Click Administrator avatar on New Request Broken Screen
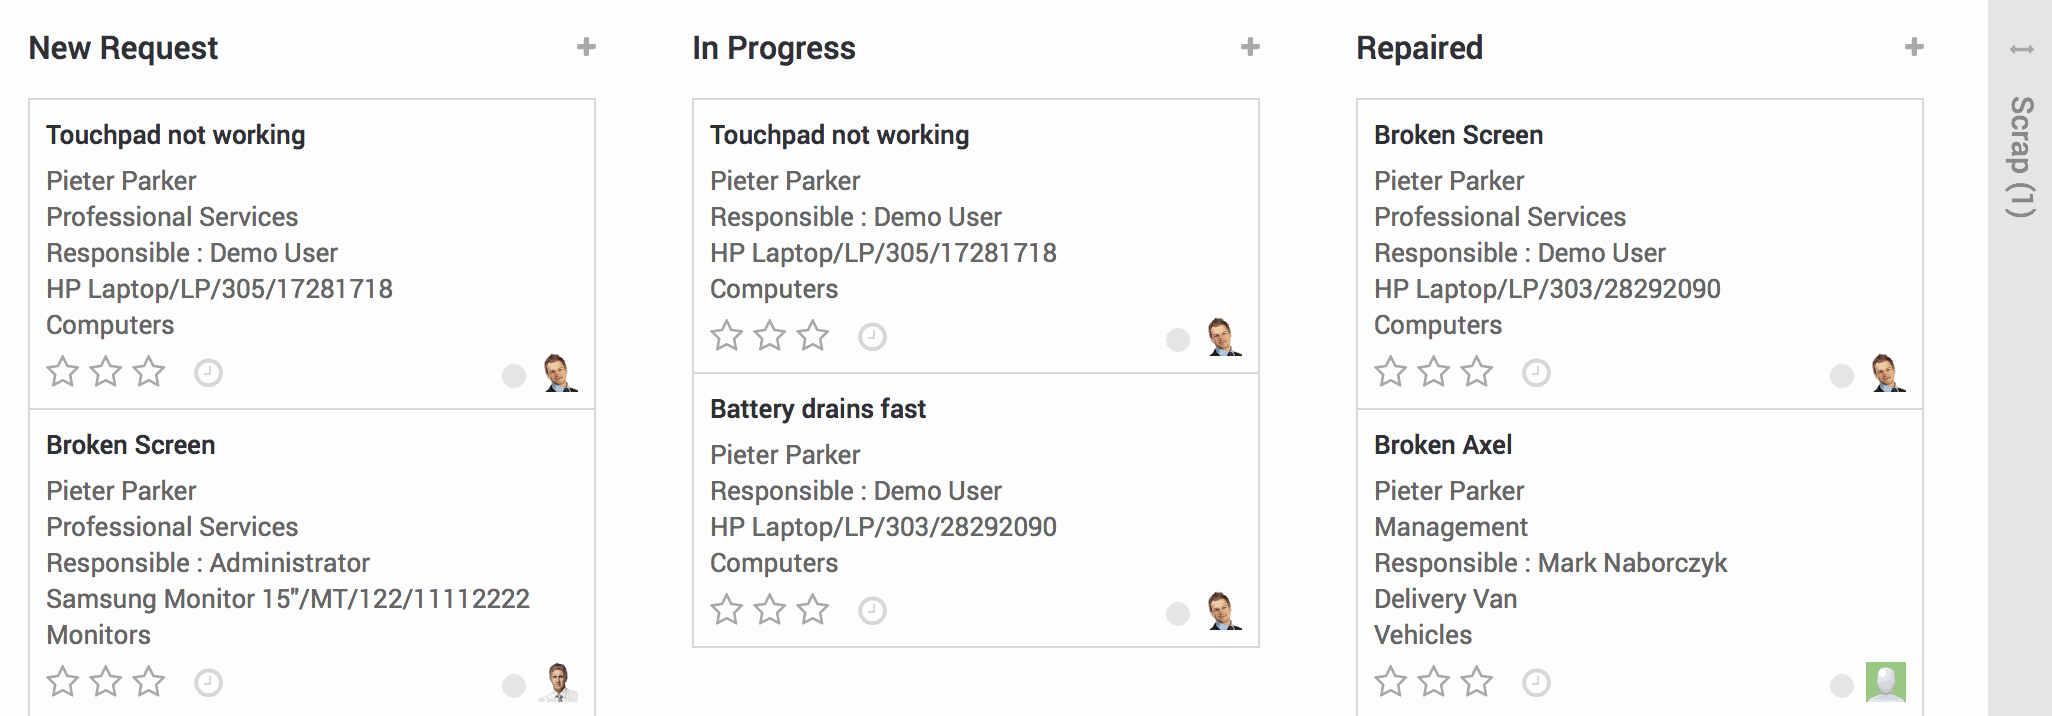 [x=558, y=682]
